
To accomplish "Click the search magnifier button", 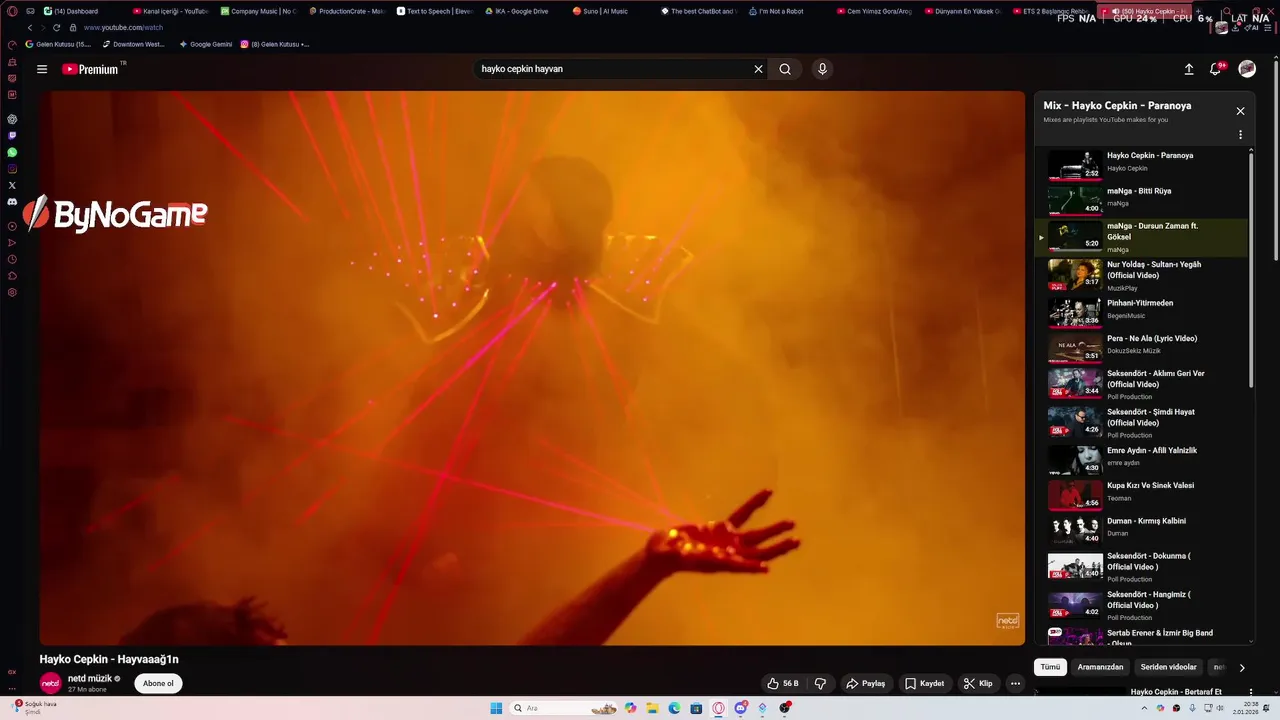I will pos(785,69).
